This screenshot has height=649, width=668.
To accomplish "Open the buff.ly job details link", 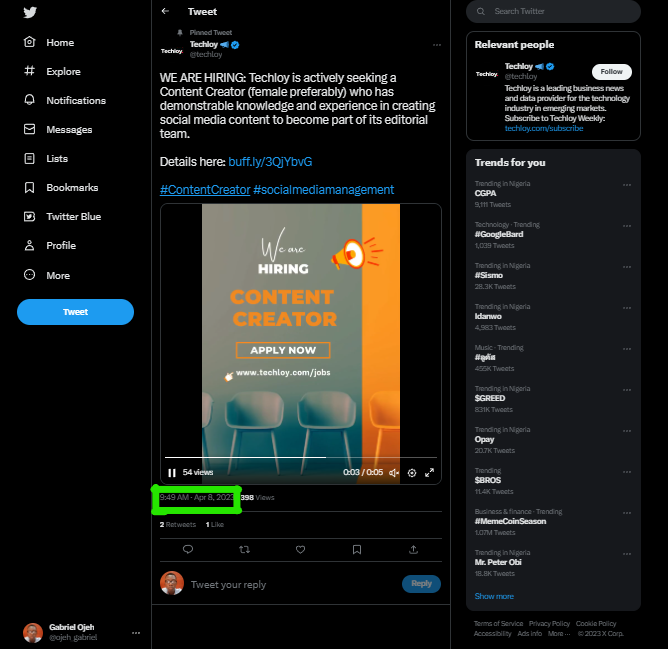I will [x=270, y=162].
